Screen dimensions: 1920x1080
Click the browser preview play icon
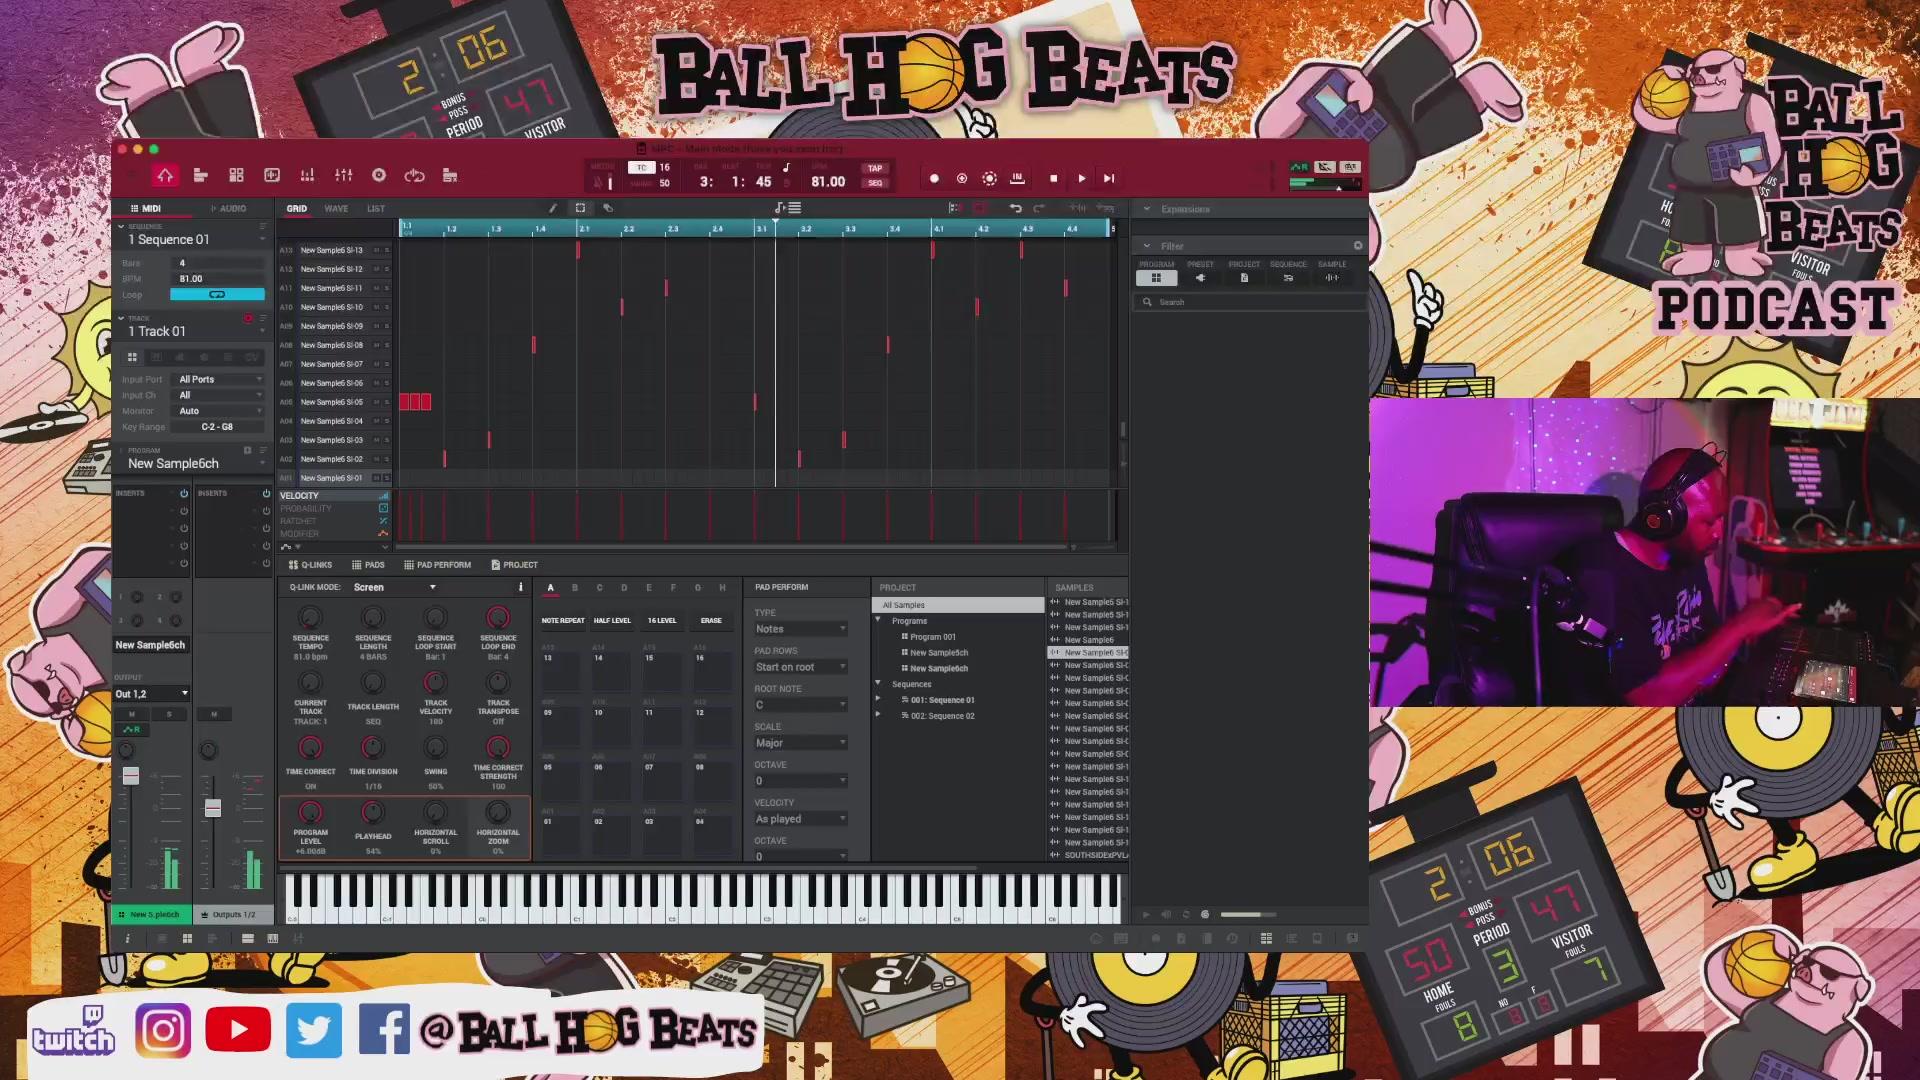pyautogui.click(x=1146, y=914)
